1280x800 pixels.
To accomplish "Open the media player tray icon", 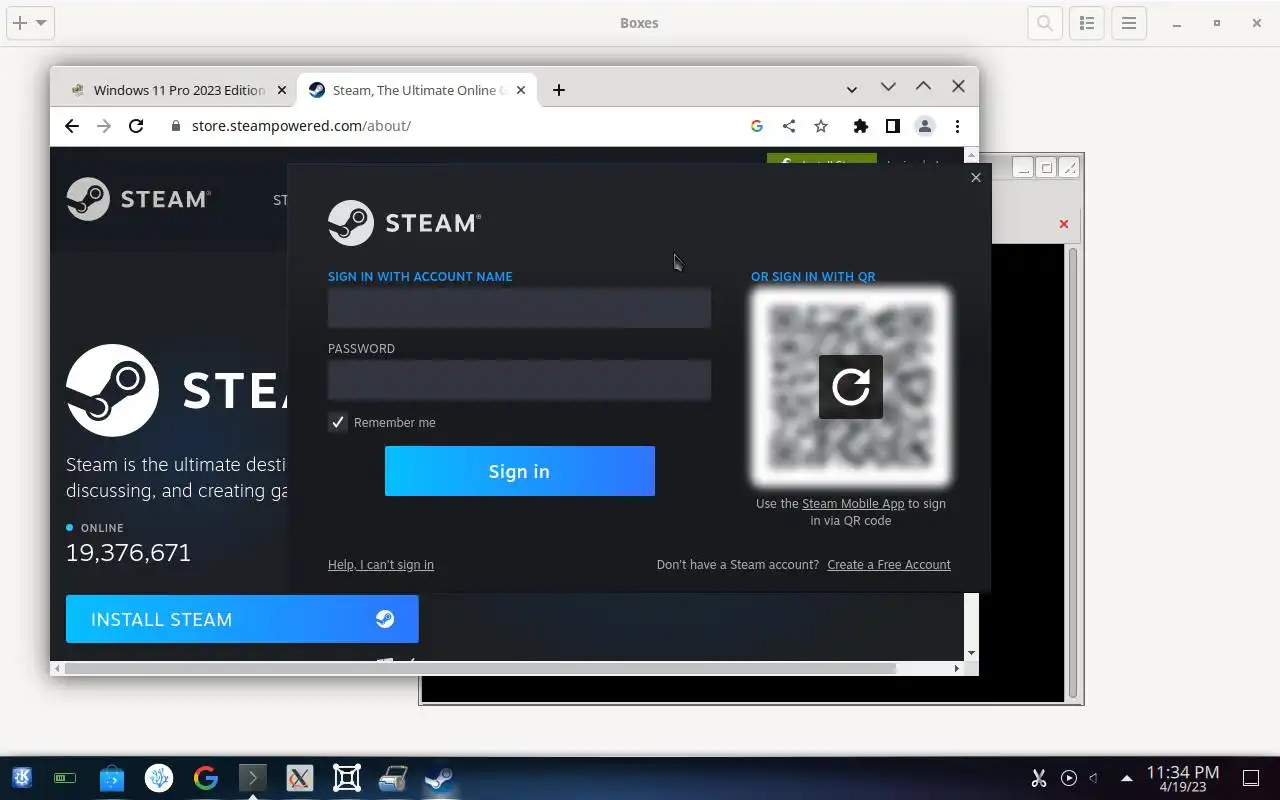I will [x=1069, y=777].
